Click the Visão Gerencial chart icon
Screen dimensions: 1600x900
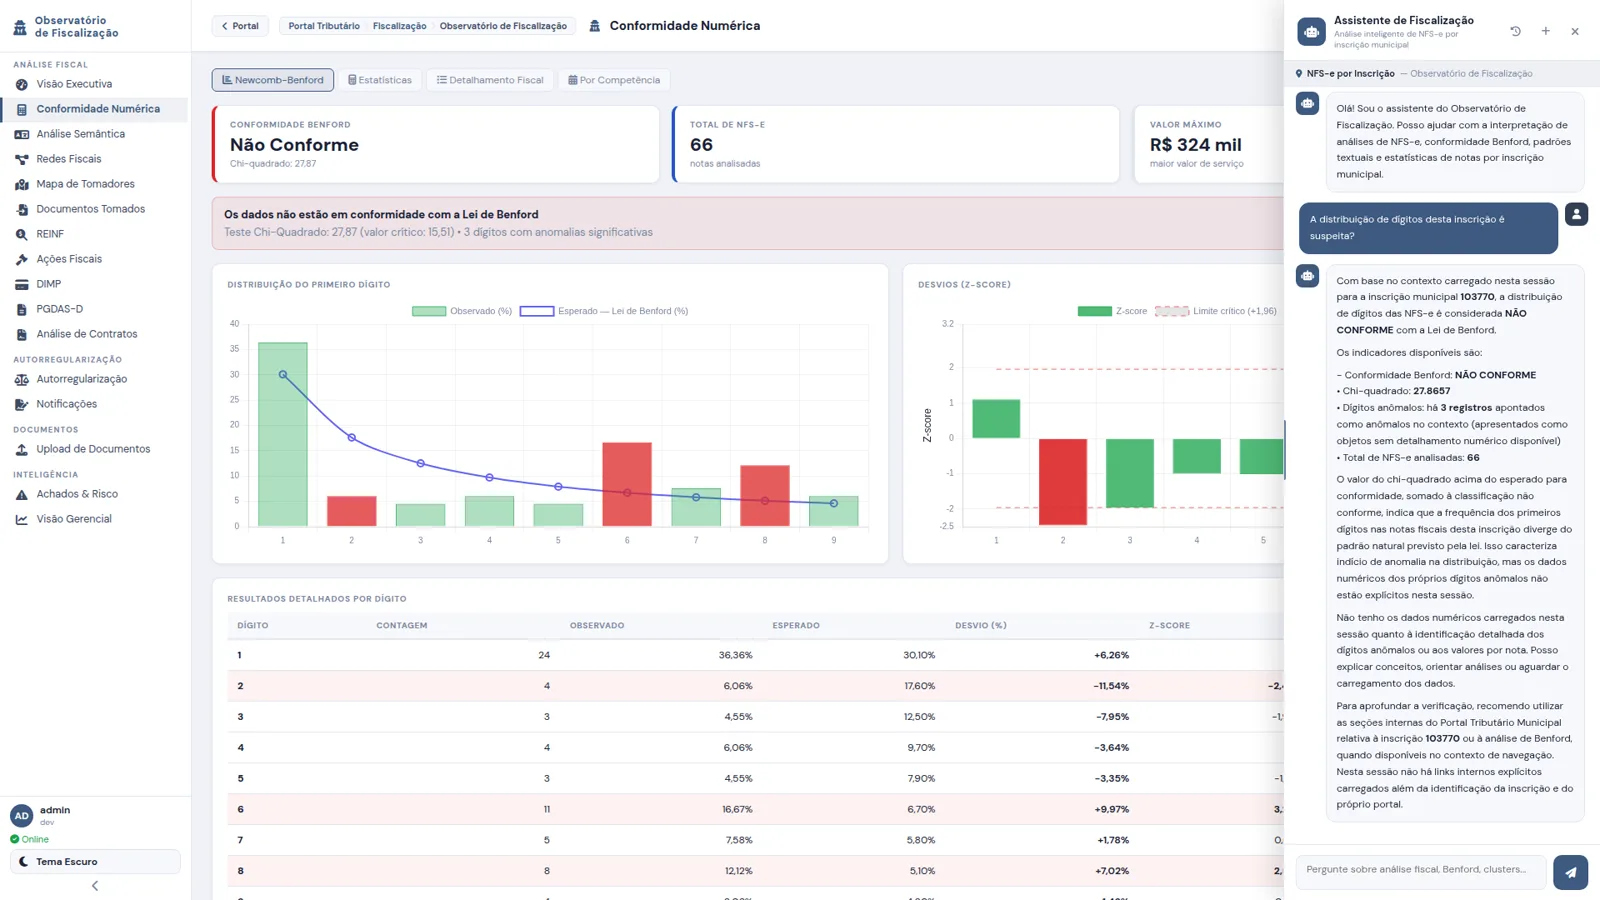pyautogui.click(x=21, y=519)
